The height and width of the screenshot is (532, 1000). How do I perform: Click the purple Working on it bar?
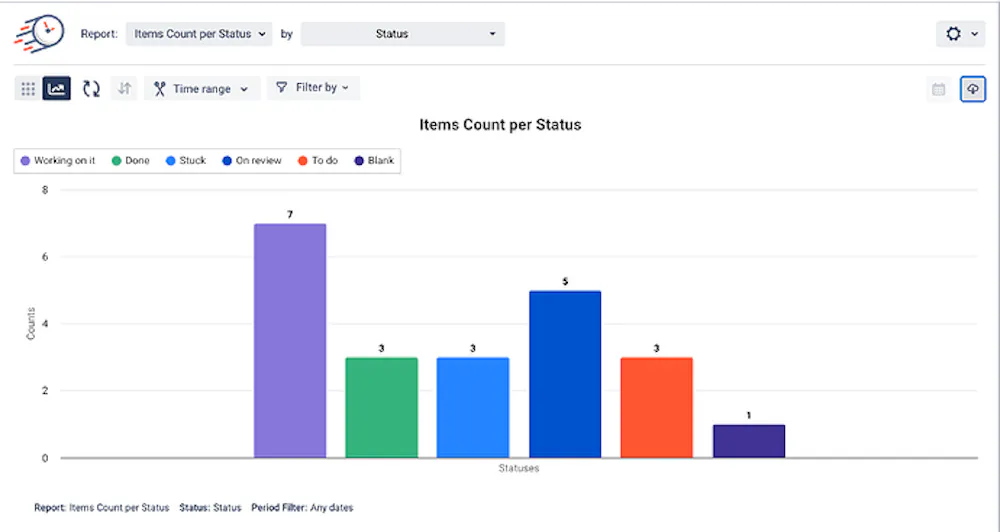coord(290,340)
